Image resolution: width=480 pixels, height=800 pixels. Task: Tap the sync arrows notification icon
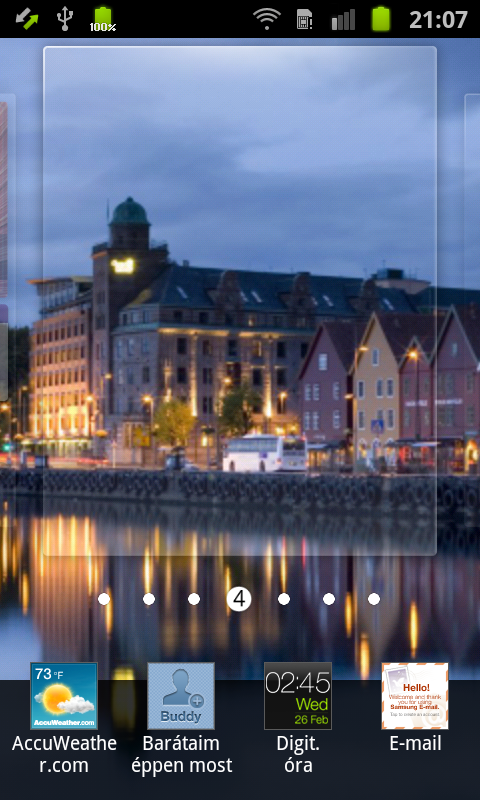click(26, 19)
